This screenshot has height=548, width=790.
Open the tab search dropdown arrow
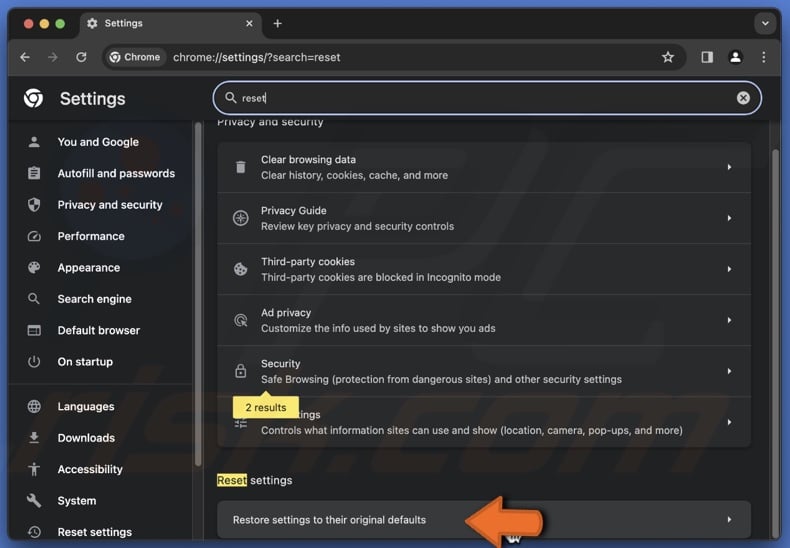click(765, 23)
